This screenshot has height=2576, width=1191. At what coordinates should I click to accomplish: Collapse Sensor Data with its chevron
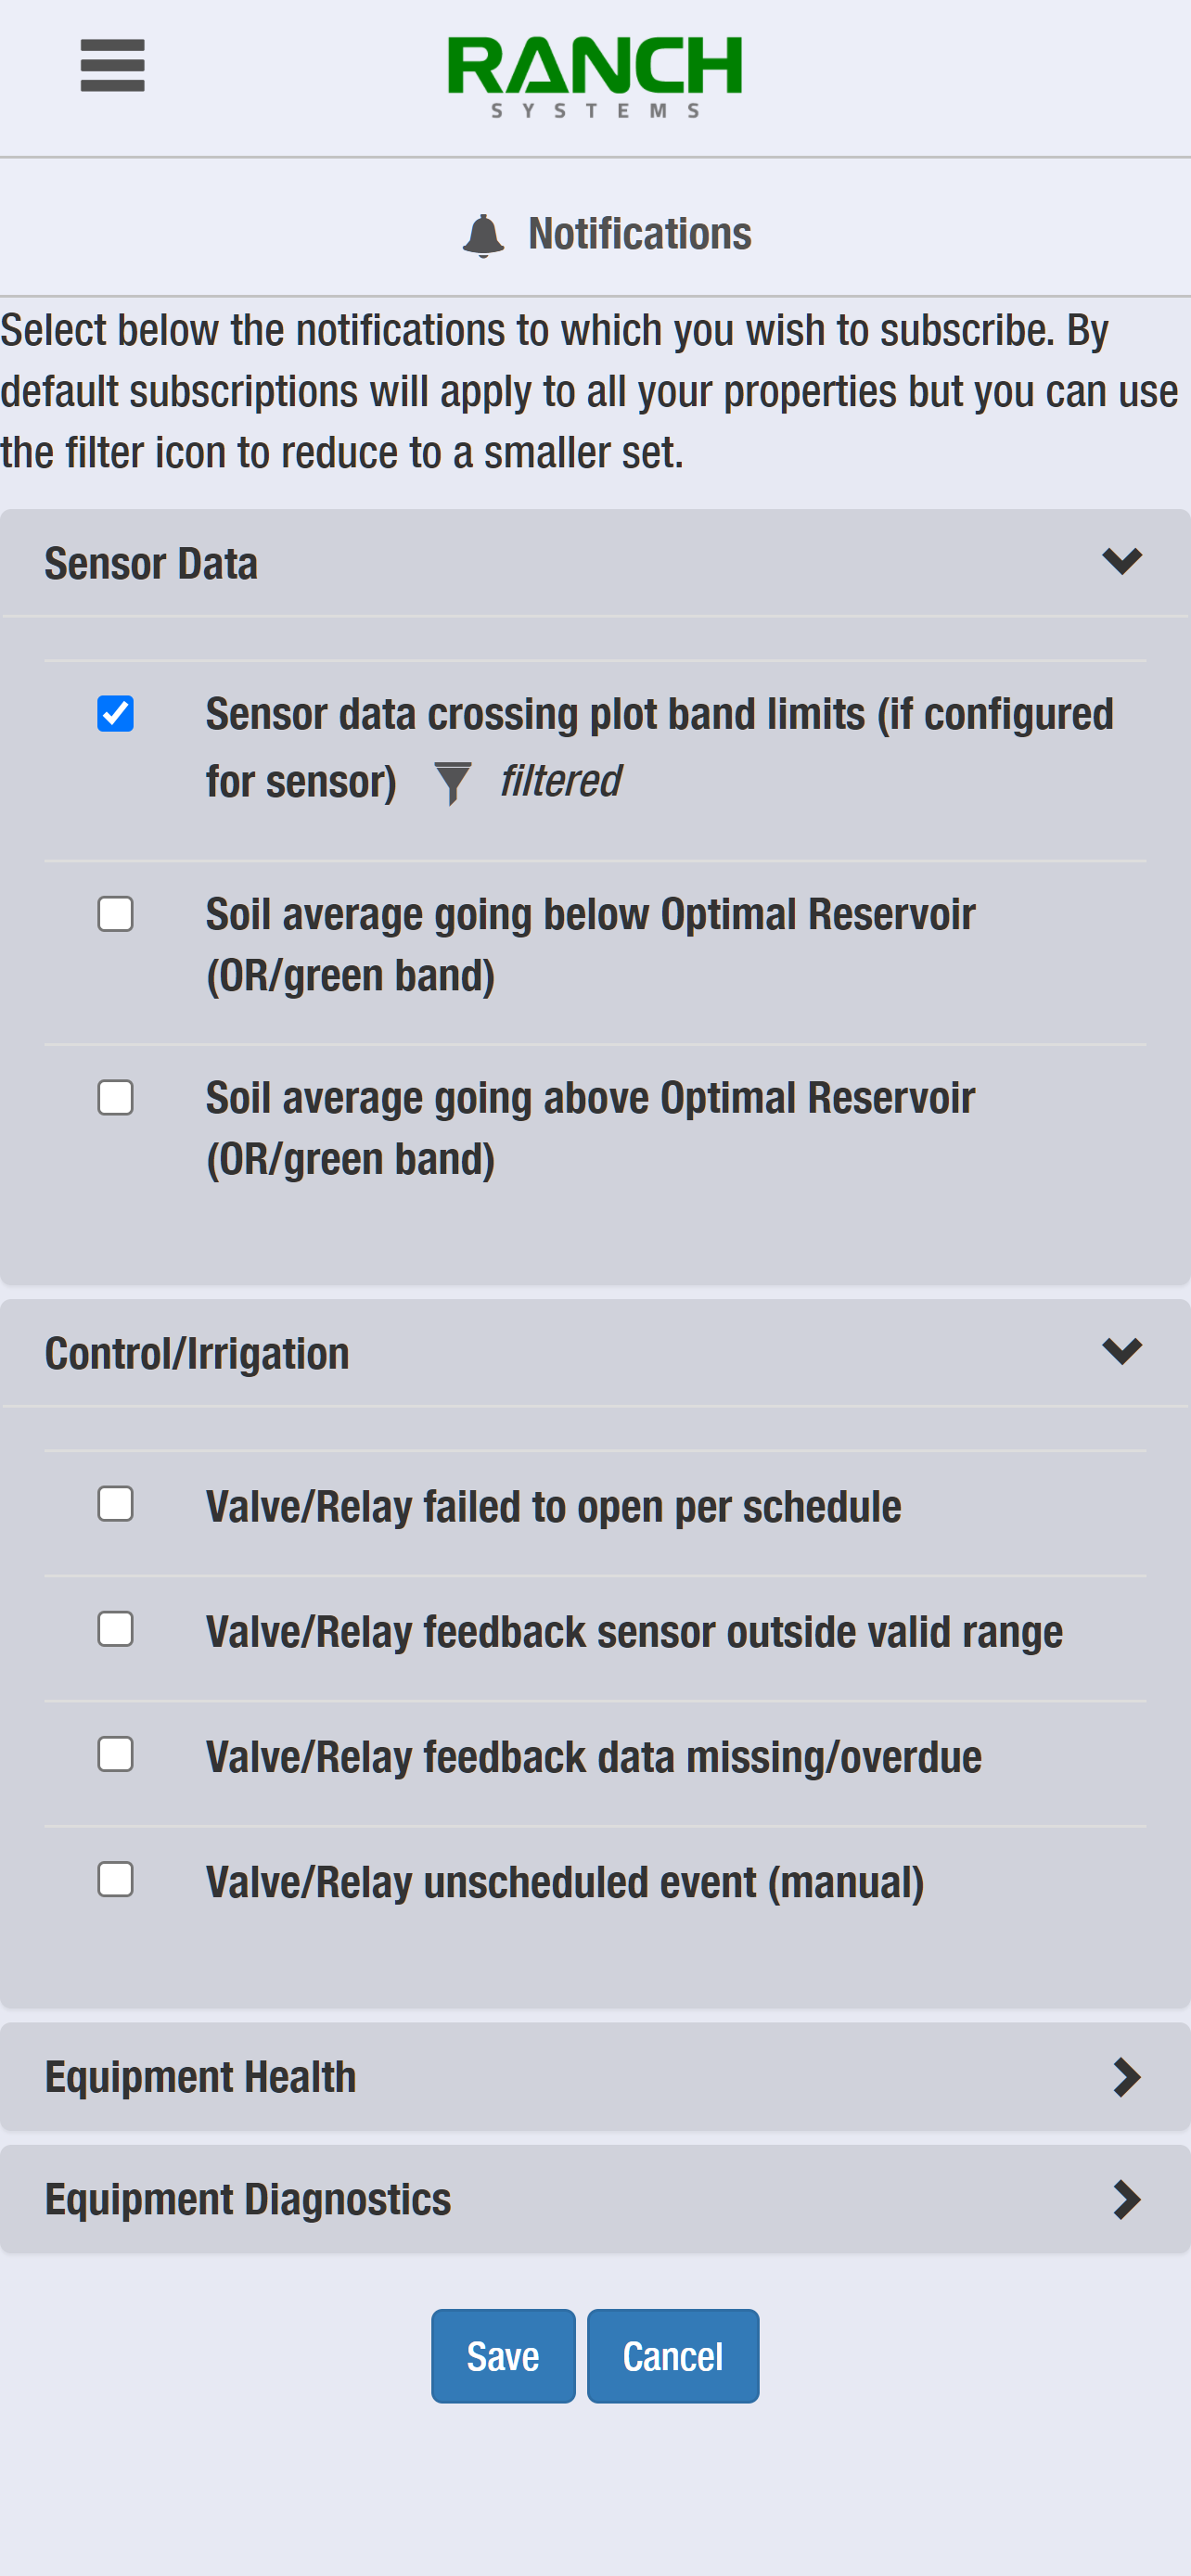point(1122,562)
